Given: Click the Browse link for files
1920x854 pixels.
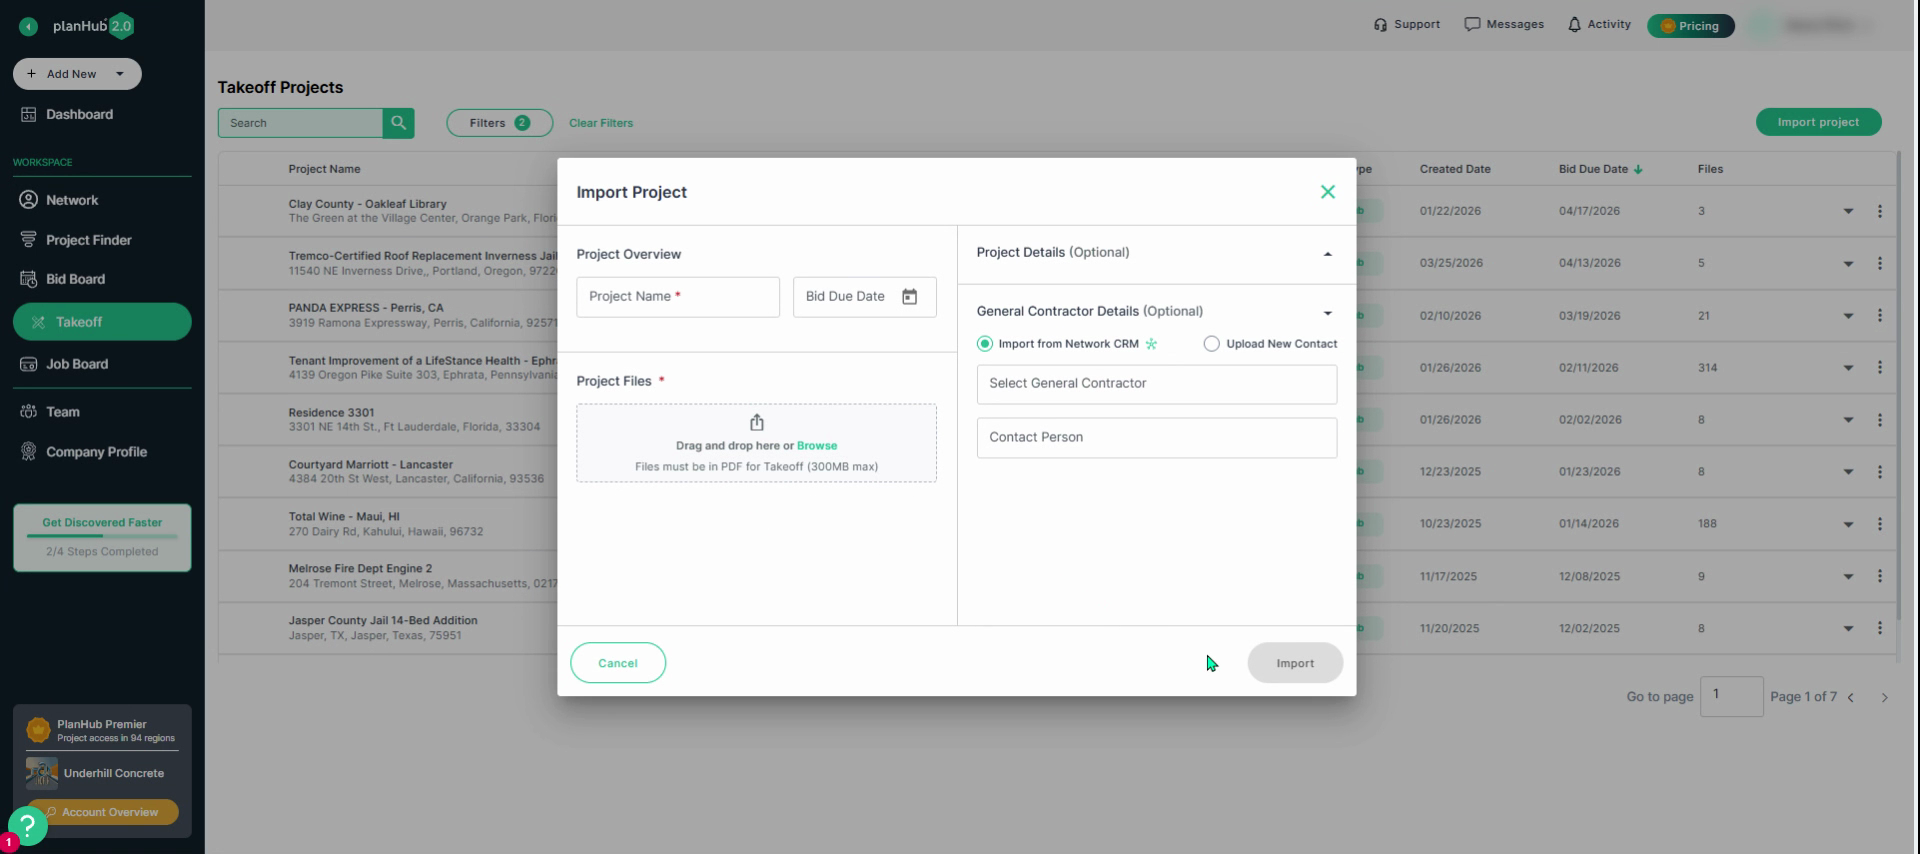Looking at the screenshot, I should click(x=817, y=446).
